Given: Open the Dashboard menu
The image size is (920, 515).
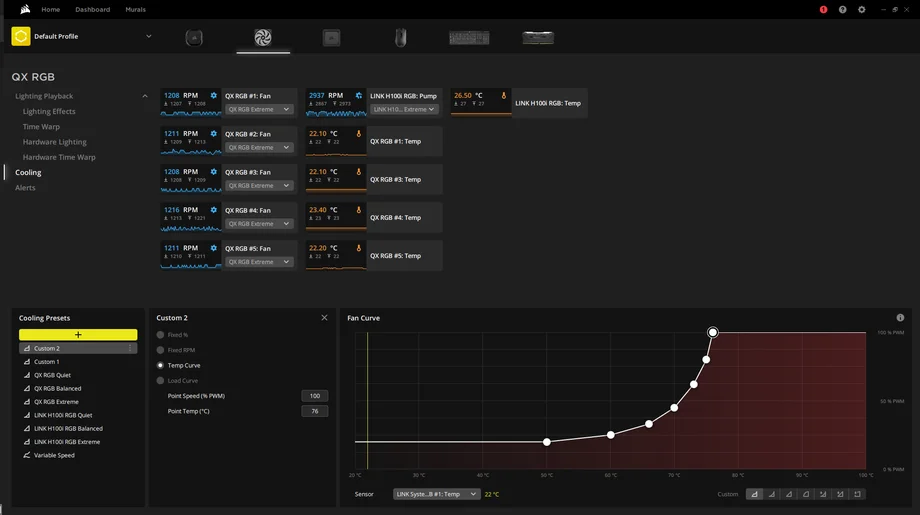Looking at the screenshot, I should pos(93,9).
